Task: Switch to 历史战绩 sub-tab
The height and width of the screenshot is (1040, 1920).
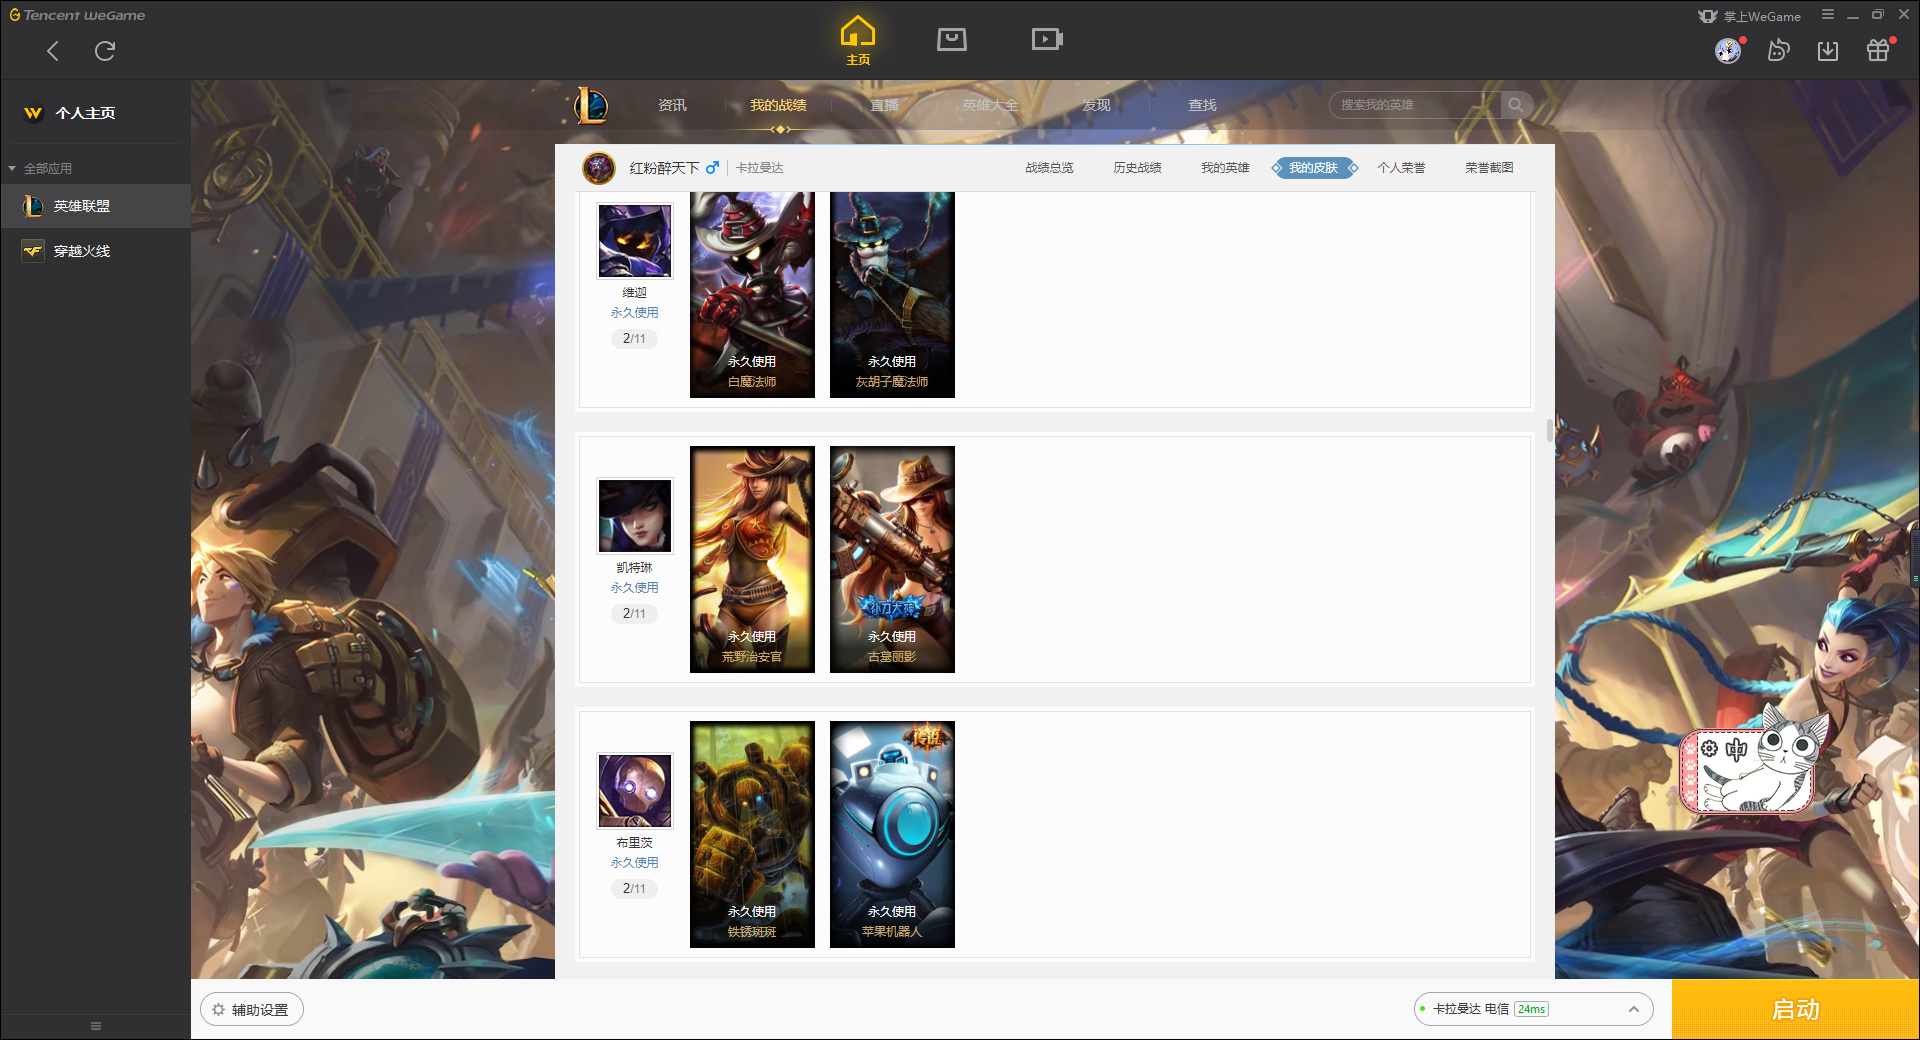Action: (1137, 168)
